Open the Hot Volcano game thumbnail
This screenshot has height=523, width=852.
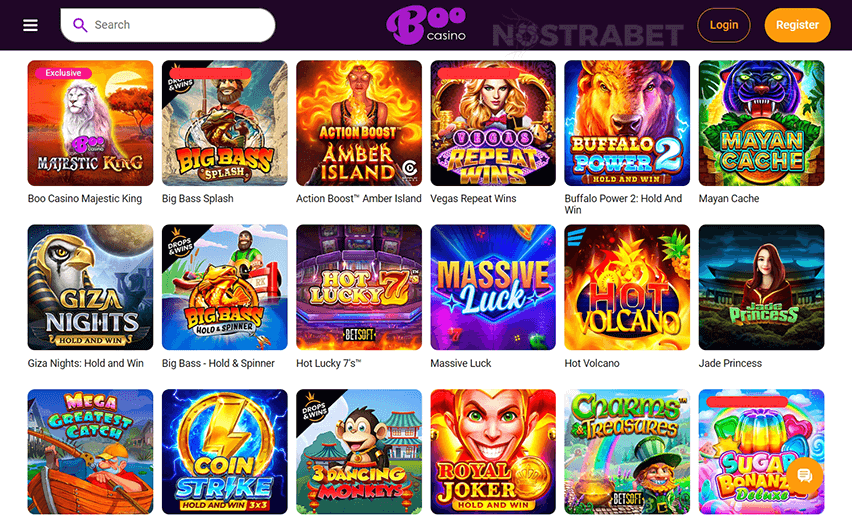click(x=627, y=287)
